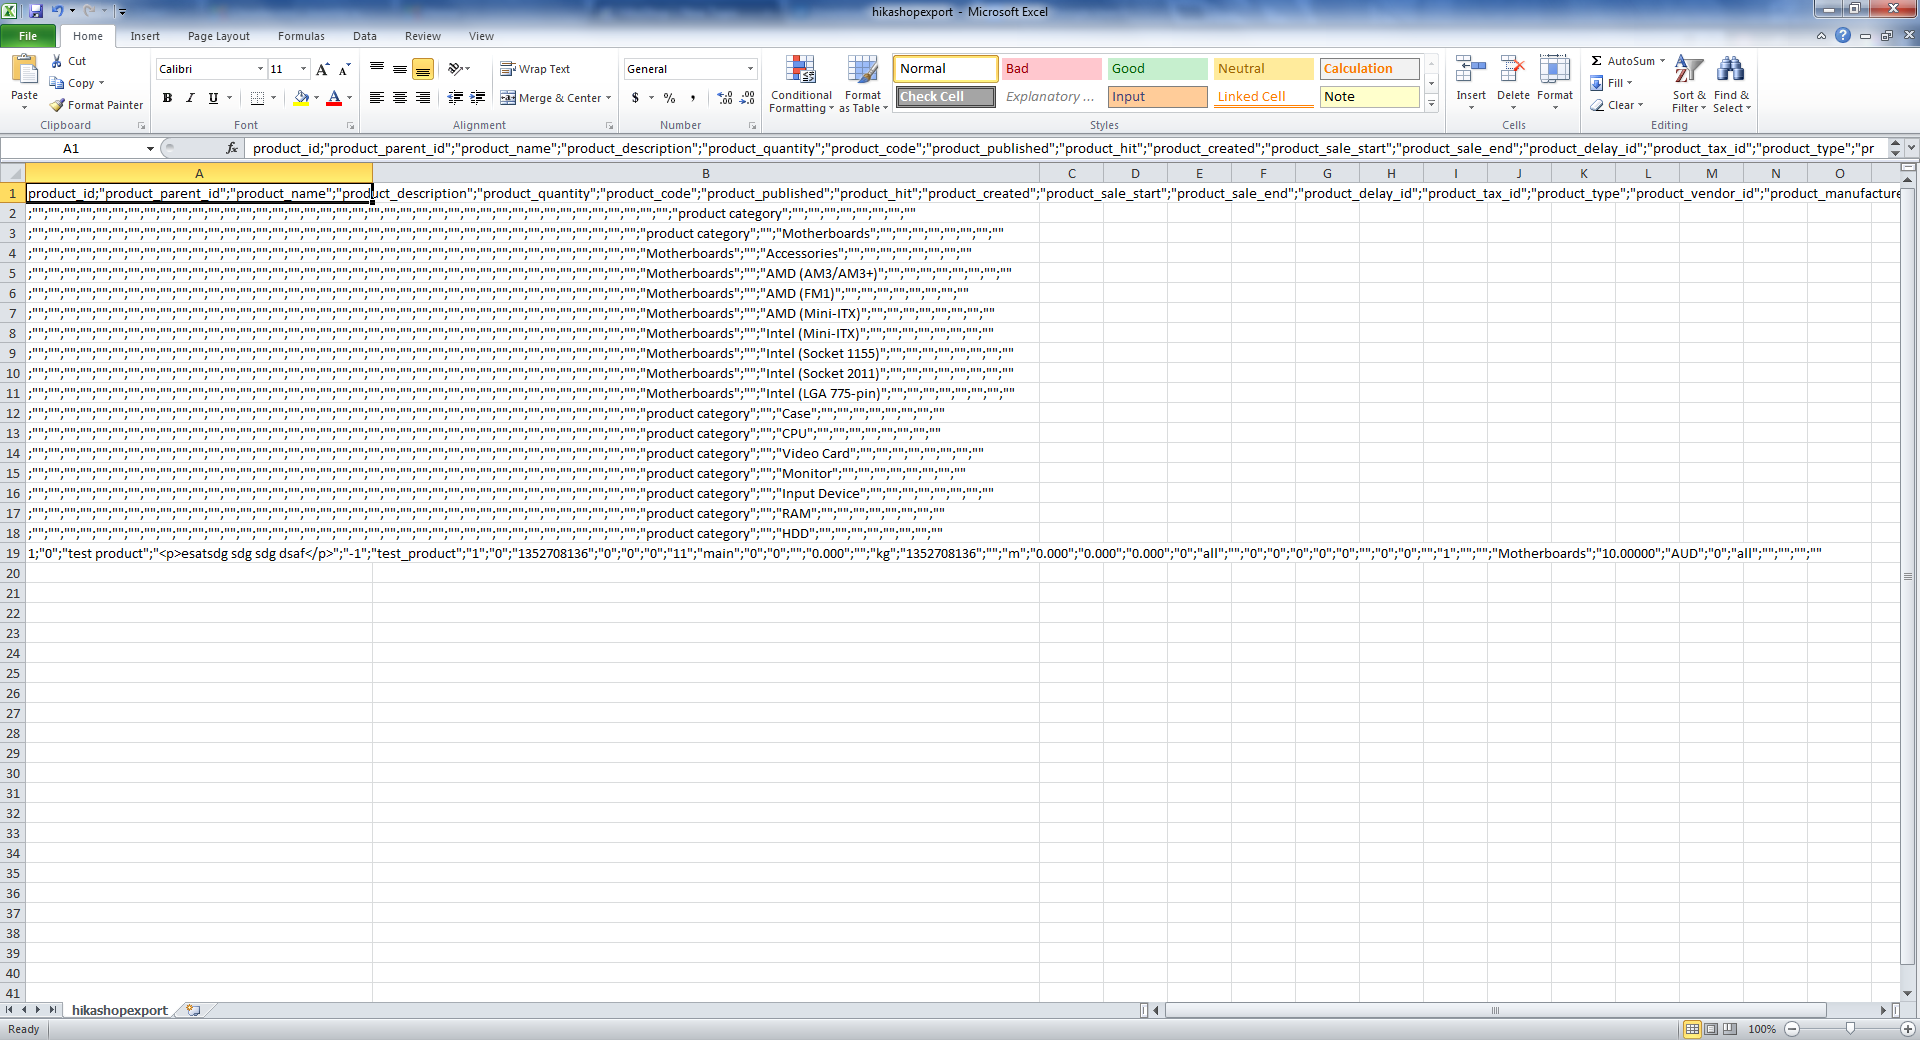Click the Copy button
Image resolution: width=1920 pixels, height=1040 pixels.
(x=74, y=83)
